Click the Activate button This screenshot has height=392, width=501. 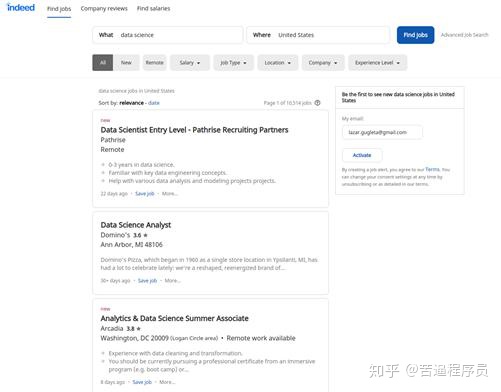(x=362, y=155)
